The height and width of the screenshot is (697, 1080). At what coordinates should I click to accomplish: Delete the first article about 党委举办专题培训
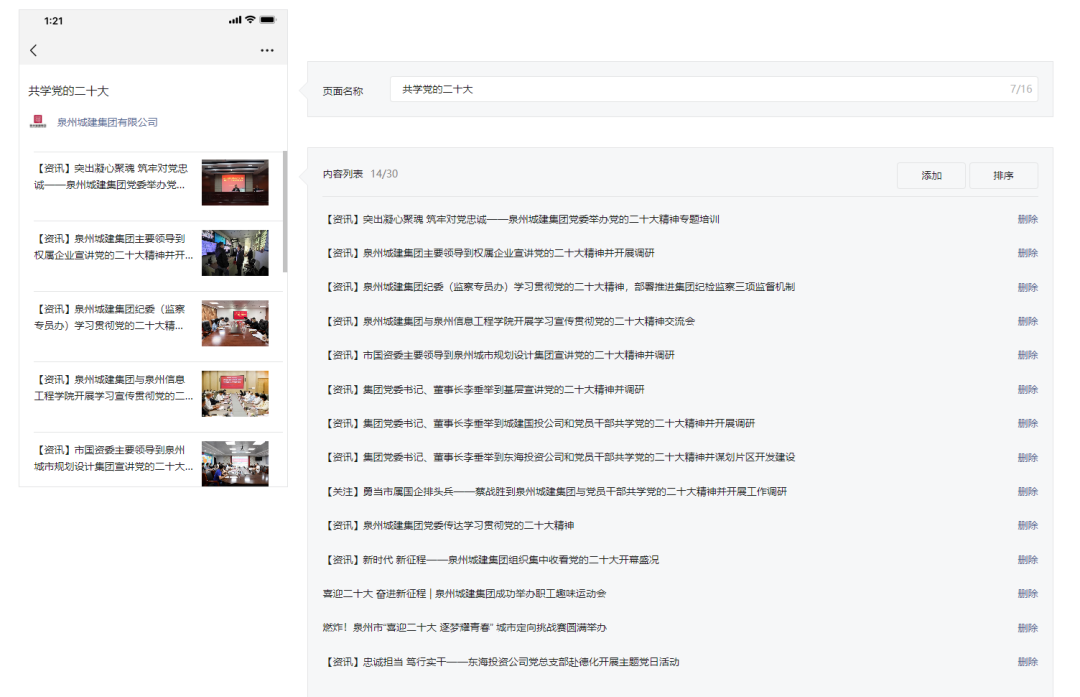1027,219
